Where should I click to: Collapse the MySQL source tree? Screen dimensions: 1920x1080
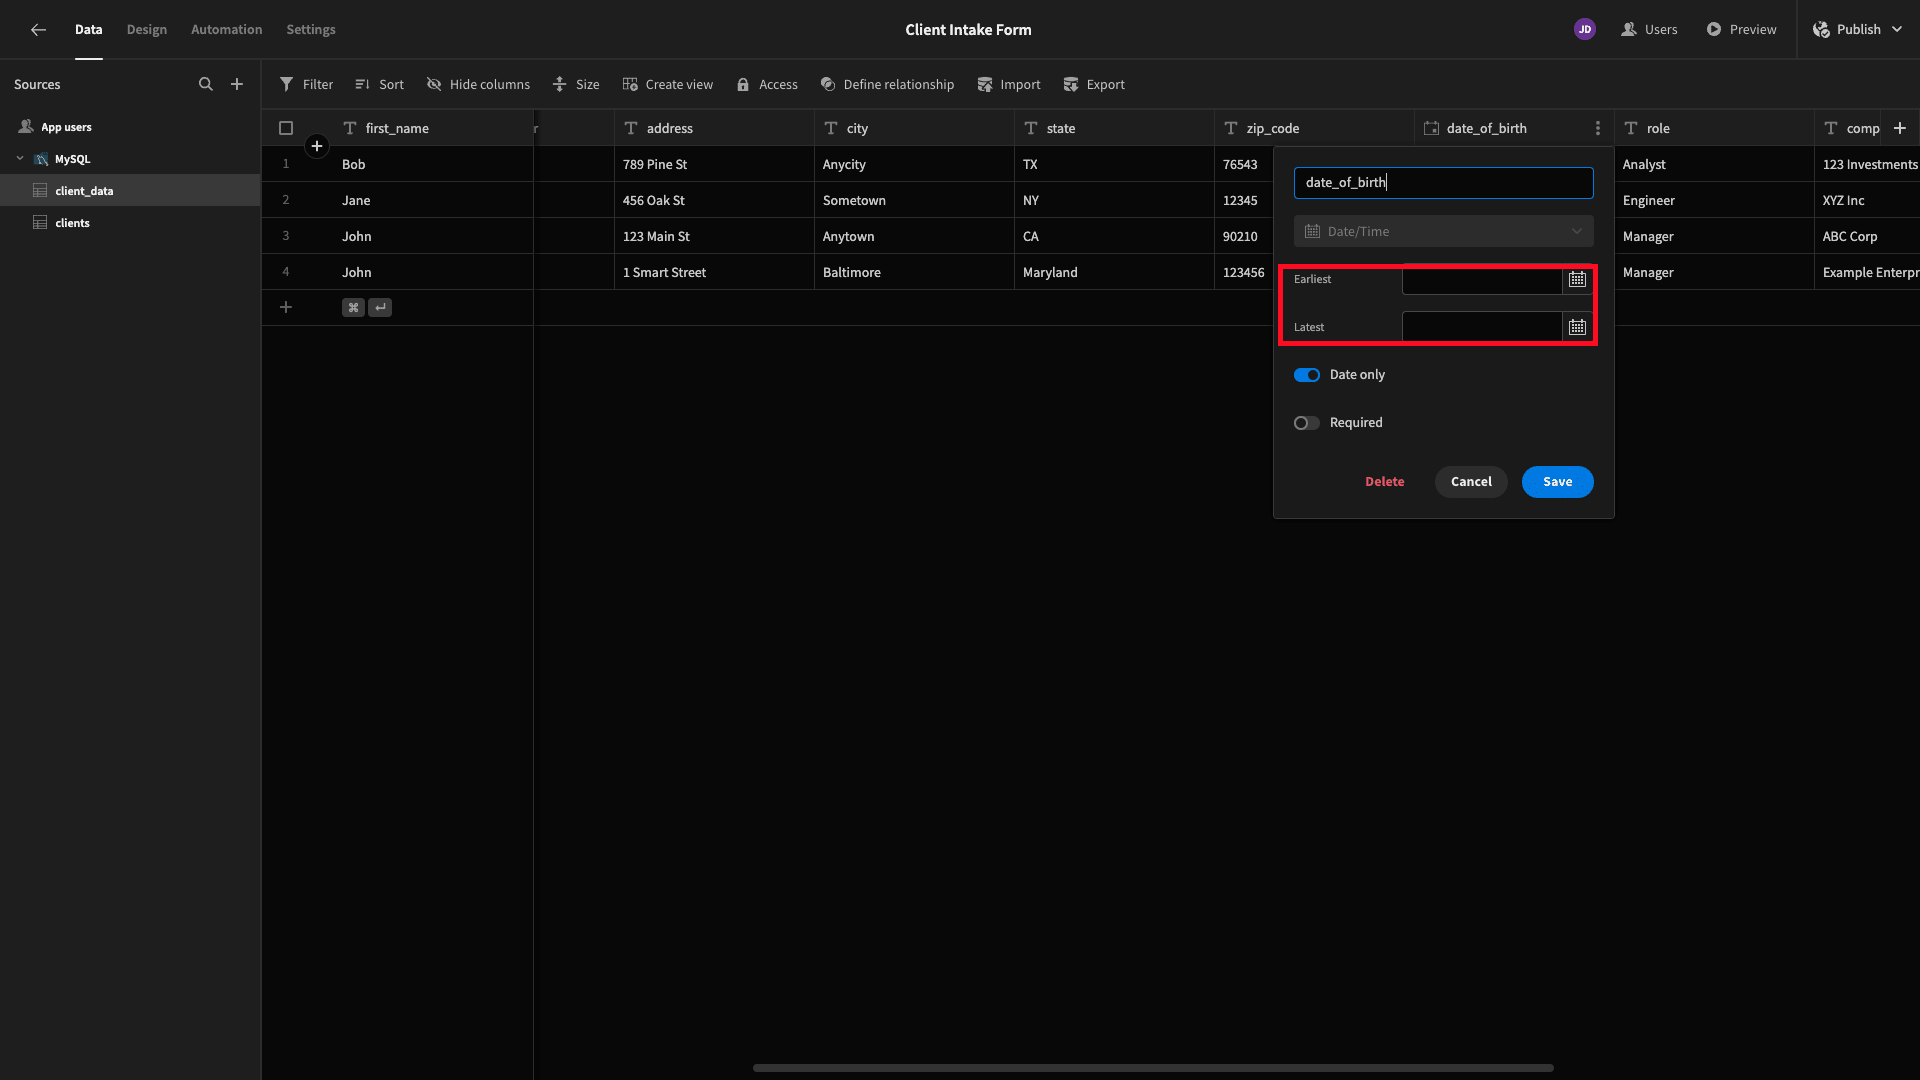(x=20, y=159)
